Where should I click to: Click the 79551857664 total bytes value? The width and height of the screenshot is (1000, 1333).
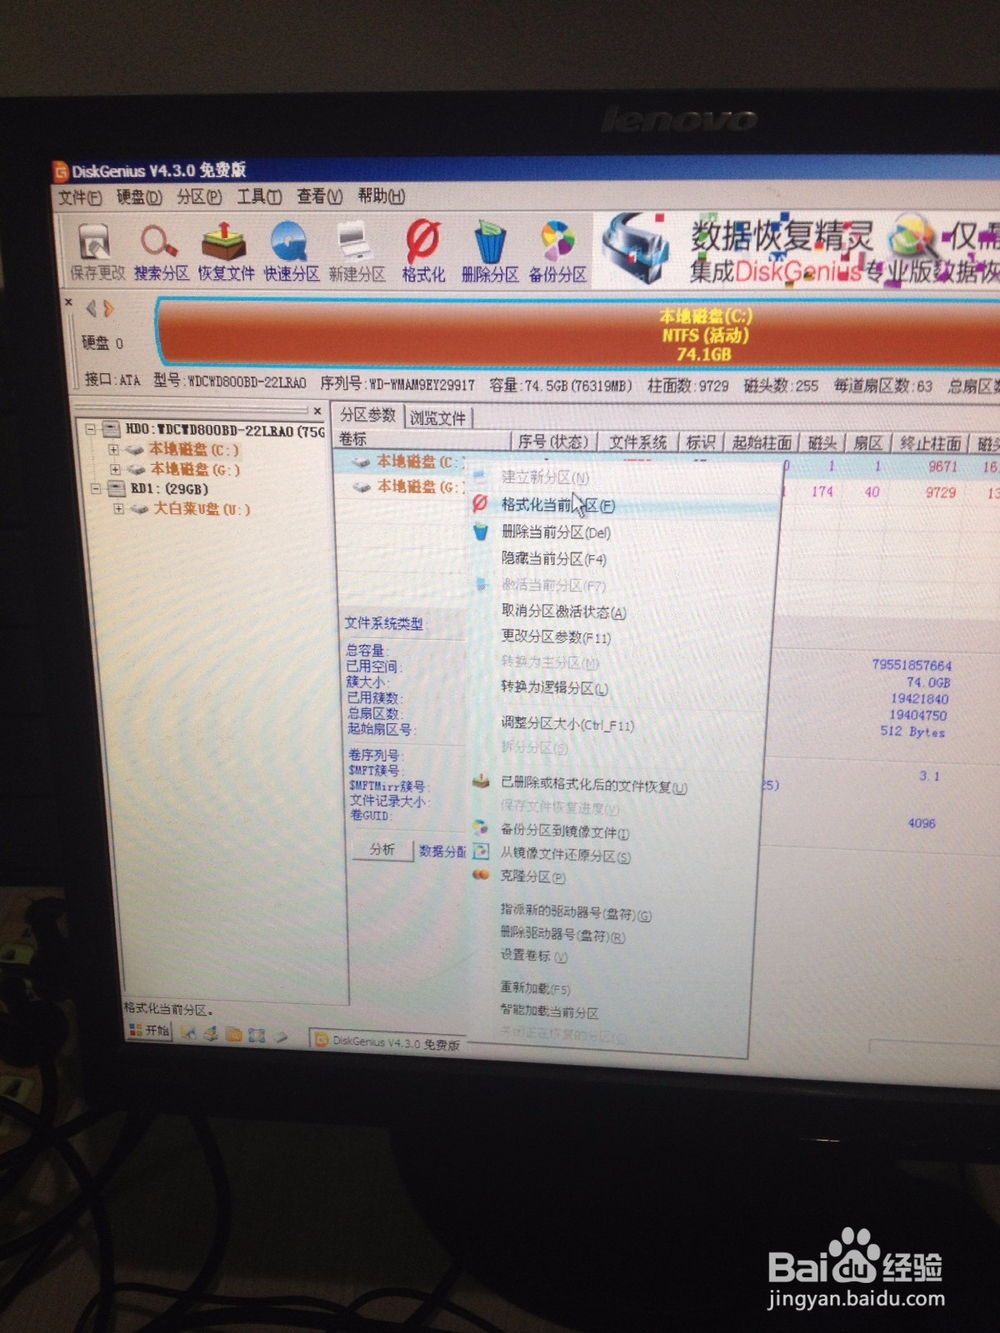click(911, 665)
